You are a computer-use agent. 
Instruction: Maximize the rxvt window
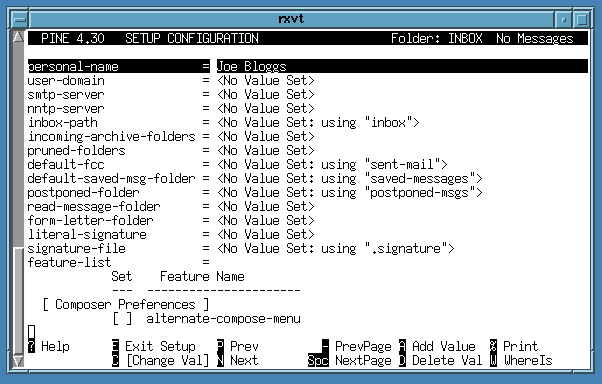click(581, 19)
